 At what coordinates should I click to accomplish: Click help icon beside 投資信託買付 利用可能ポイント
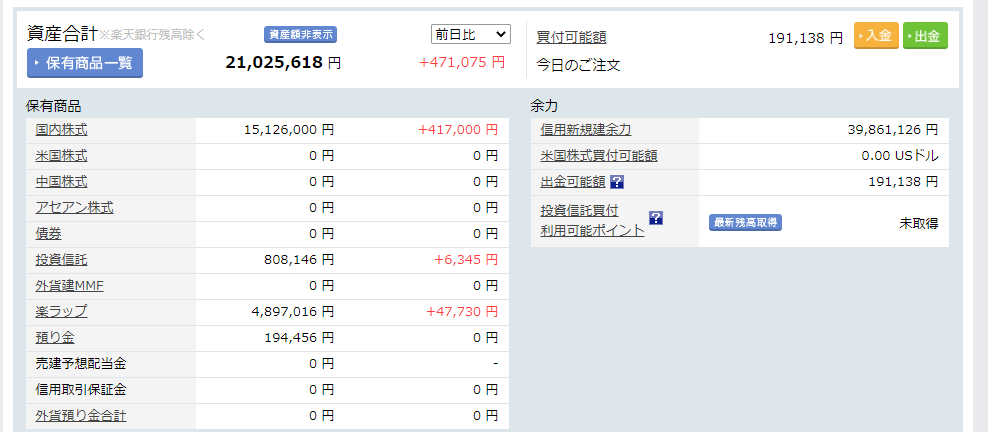(656, 217)
